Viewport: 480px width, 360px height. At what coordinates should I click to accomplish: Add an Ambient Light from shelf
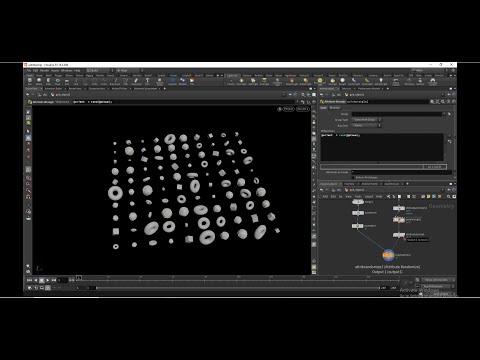click(x=381, y=81)
